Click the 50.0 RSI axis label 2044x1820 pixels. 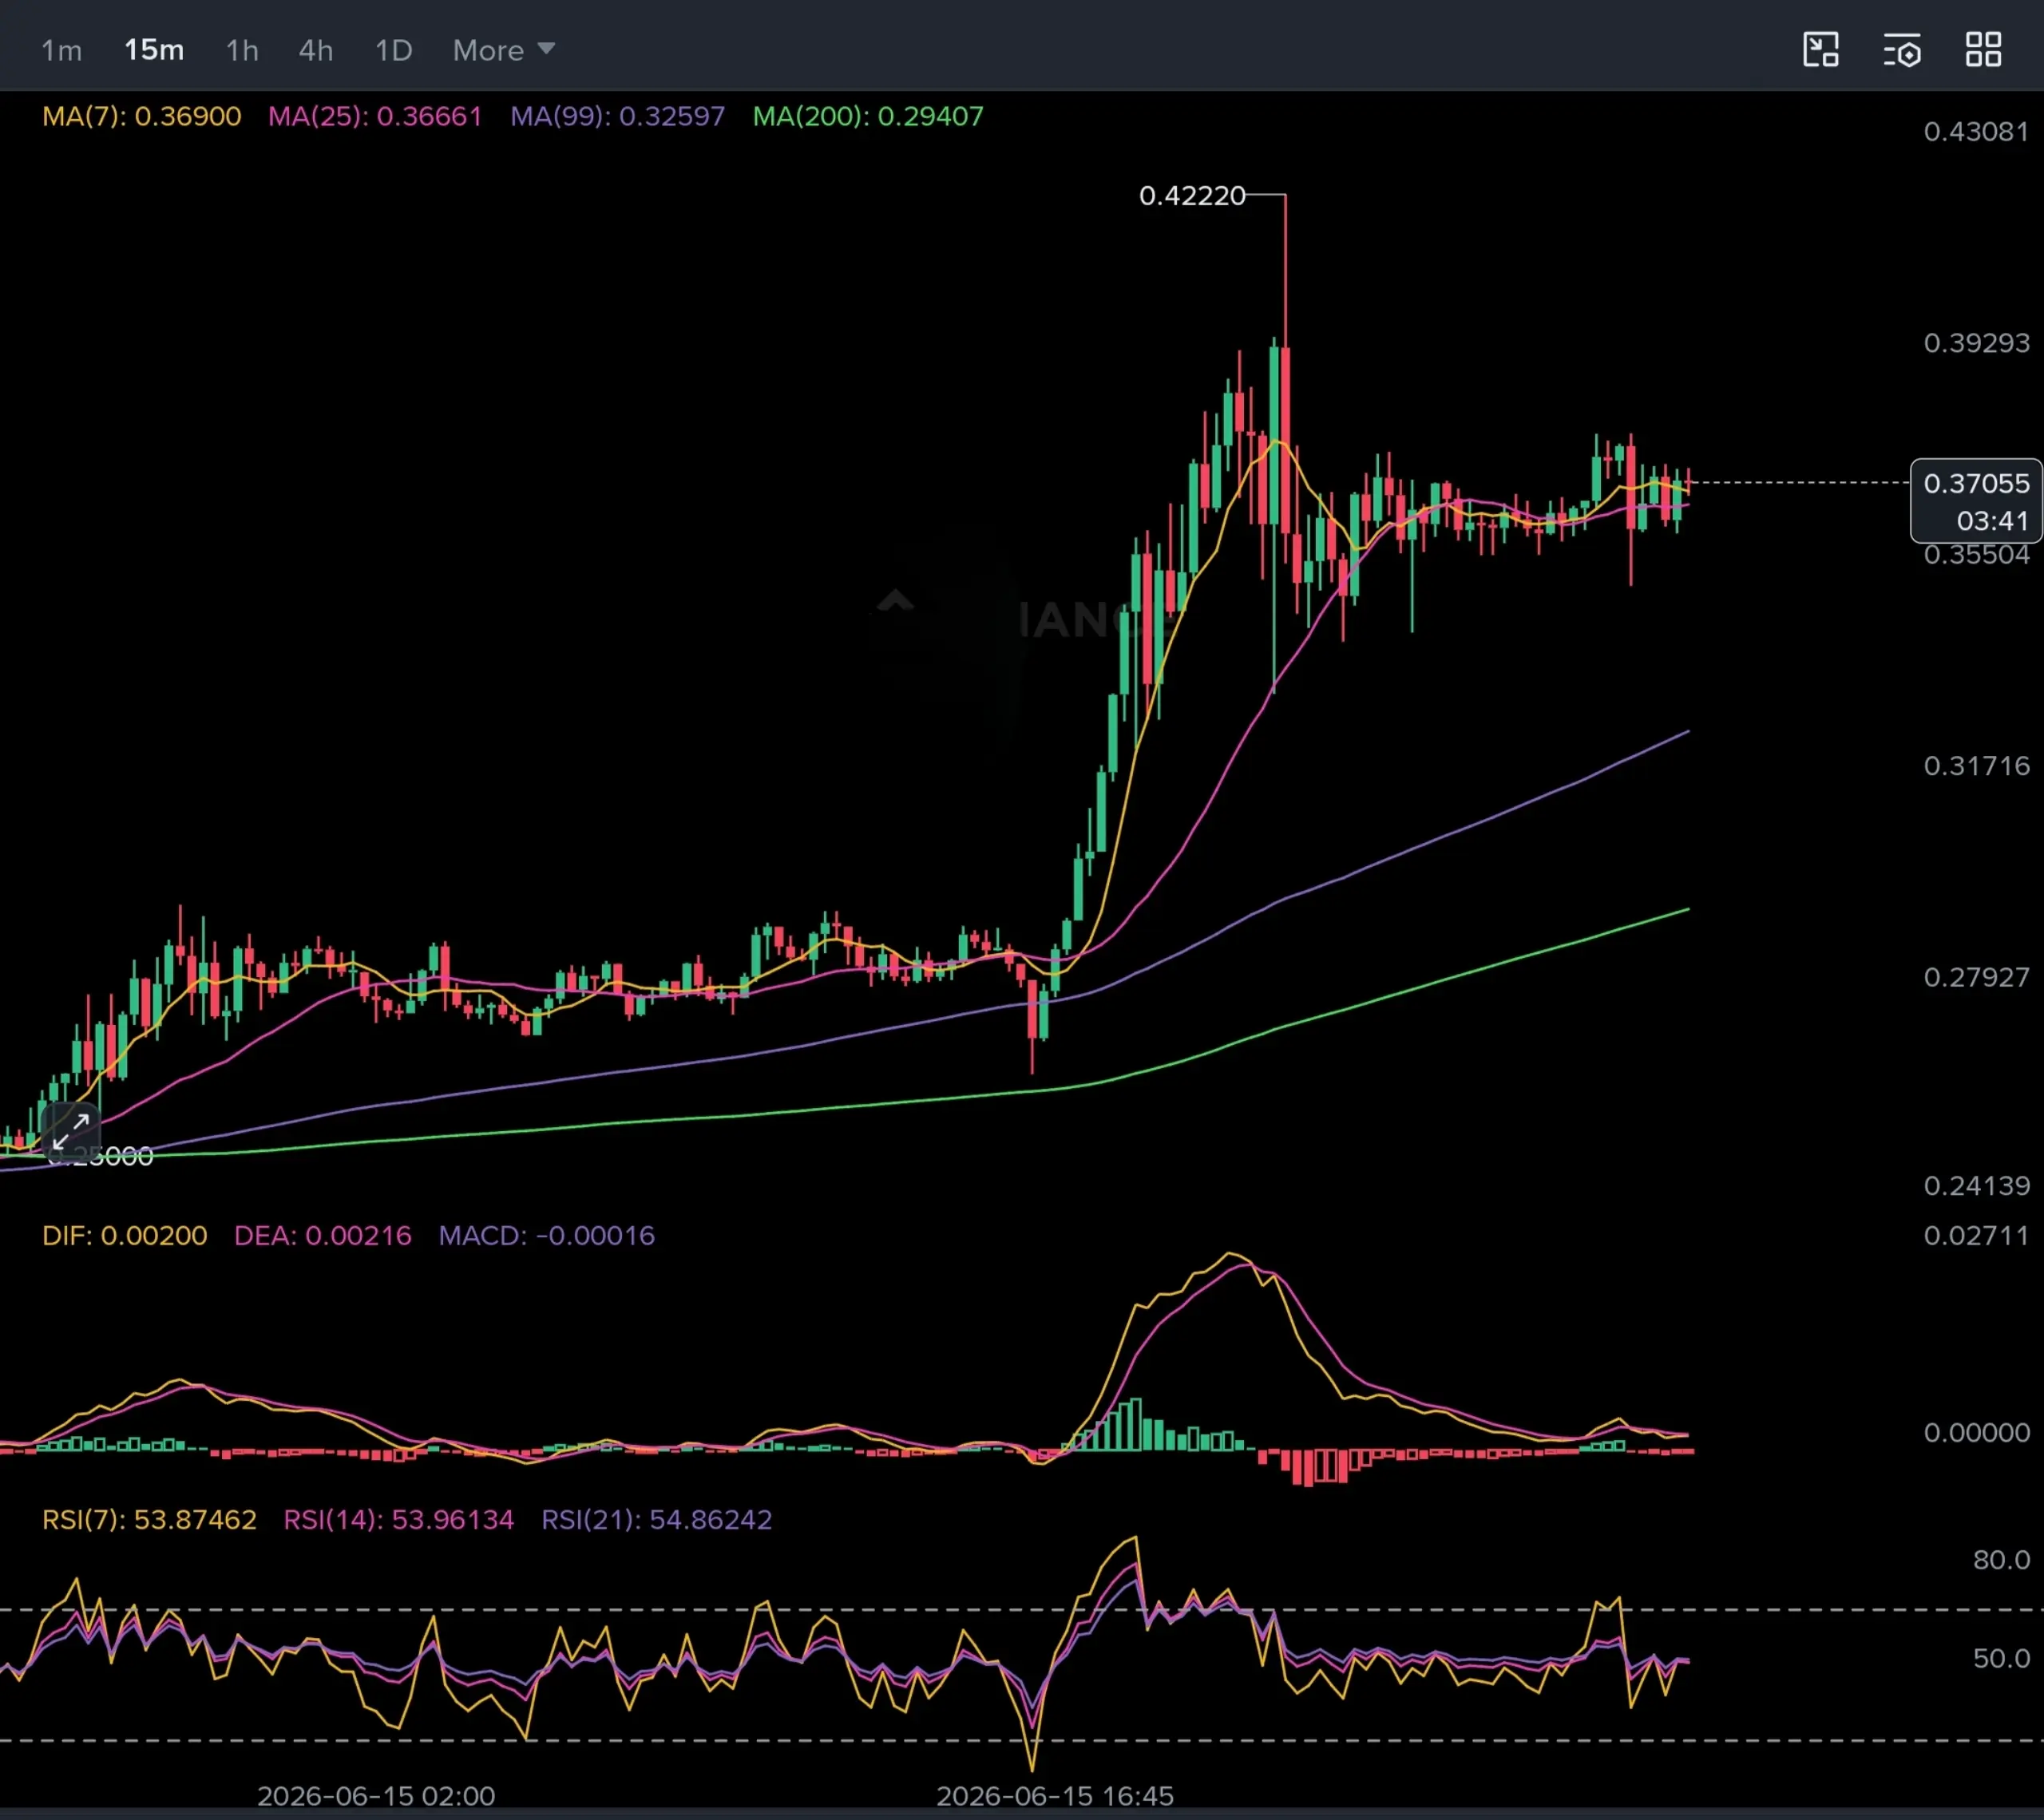point(2001,1658)
